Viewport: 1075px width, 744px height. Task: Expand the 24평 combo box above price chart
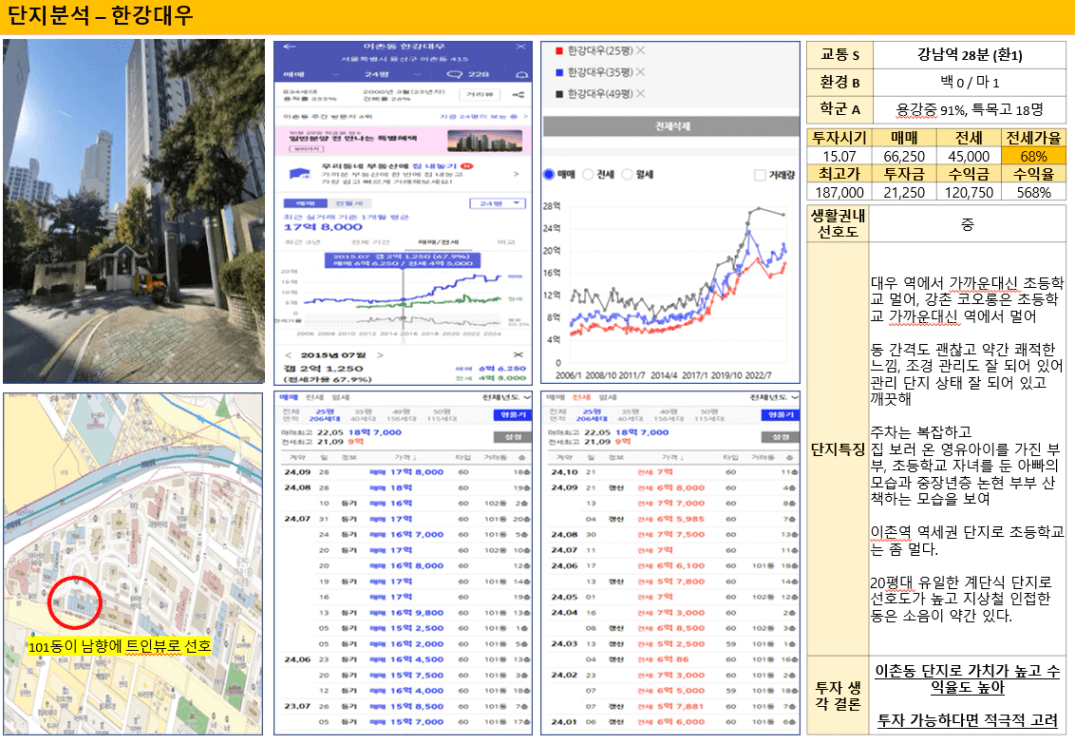click(x=498, y=204)
